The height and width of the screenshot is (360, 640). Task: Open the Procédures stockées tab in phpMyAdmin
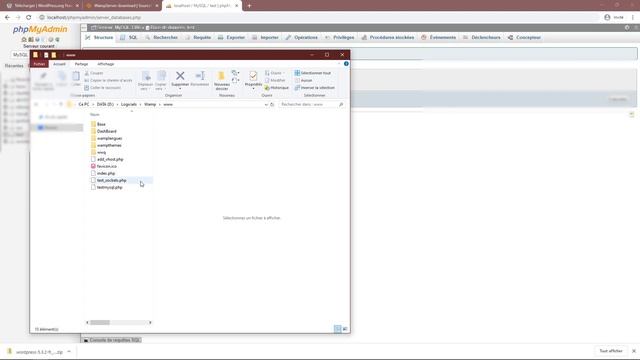click(x=388, y=38)
